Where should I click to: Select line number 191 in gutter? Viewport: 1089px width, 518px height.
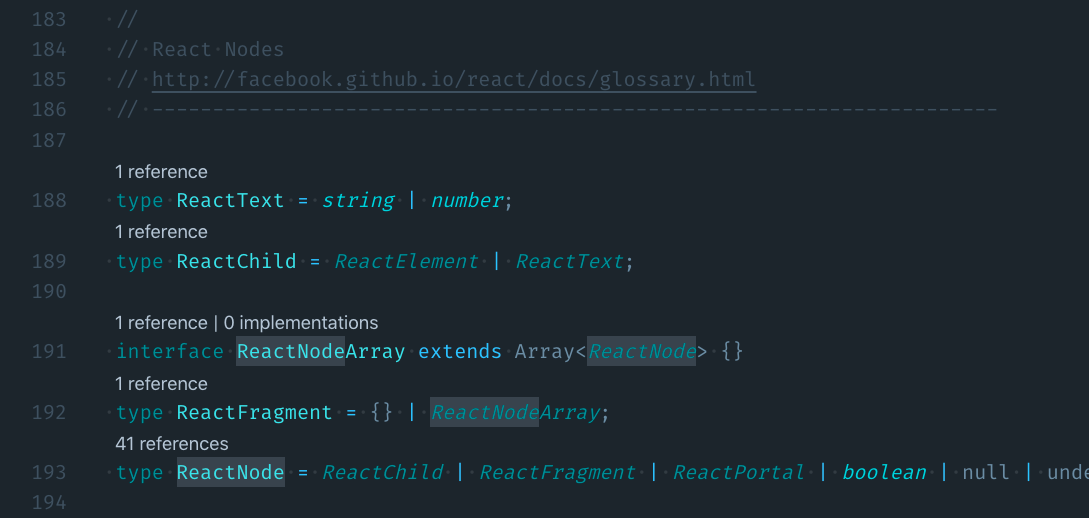point(49,351)
